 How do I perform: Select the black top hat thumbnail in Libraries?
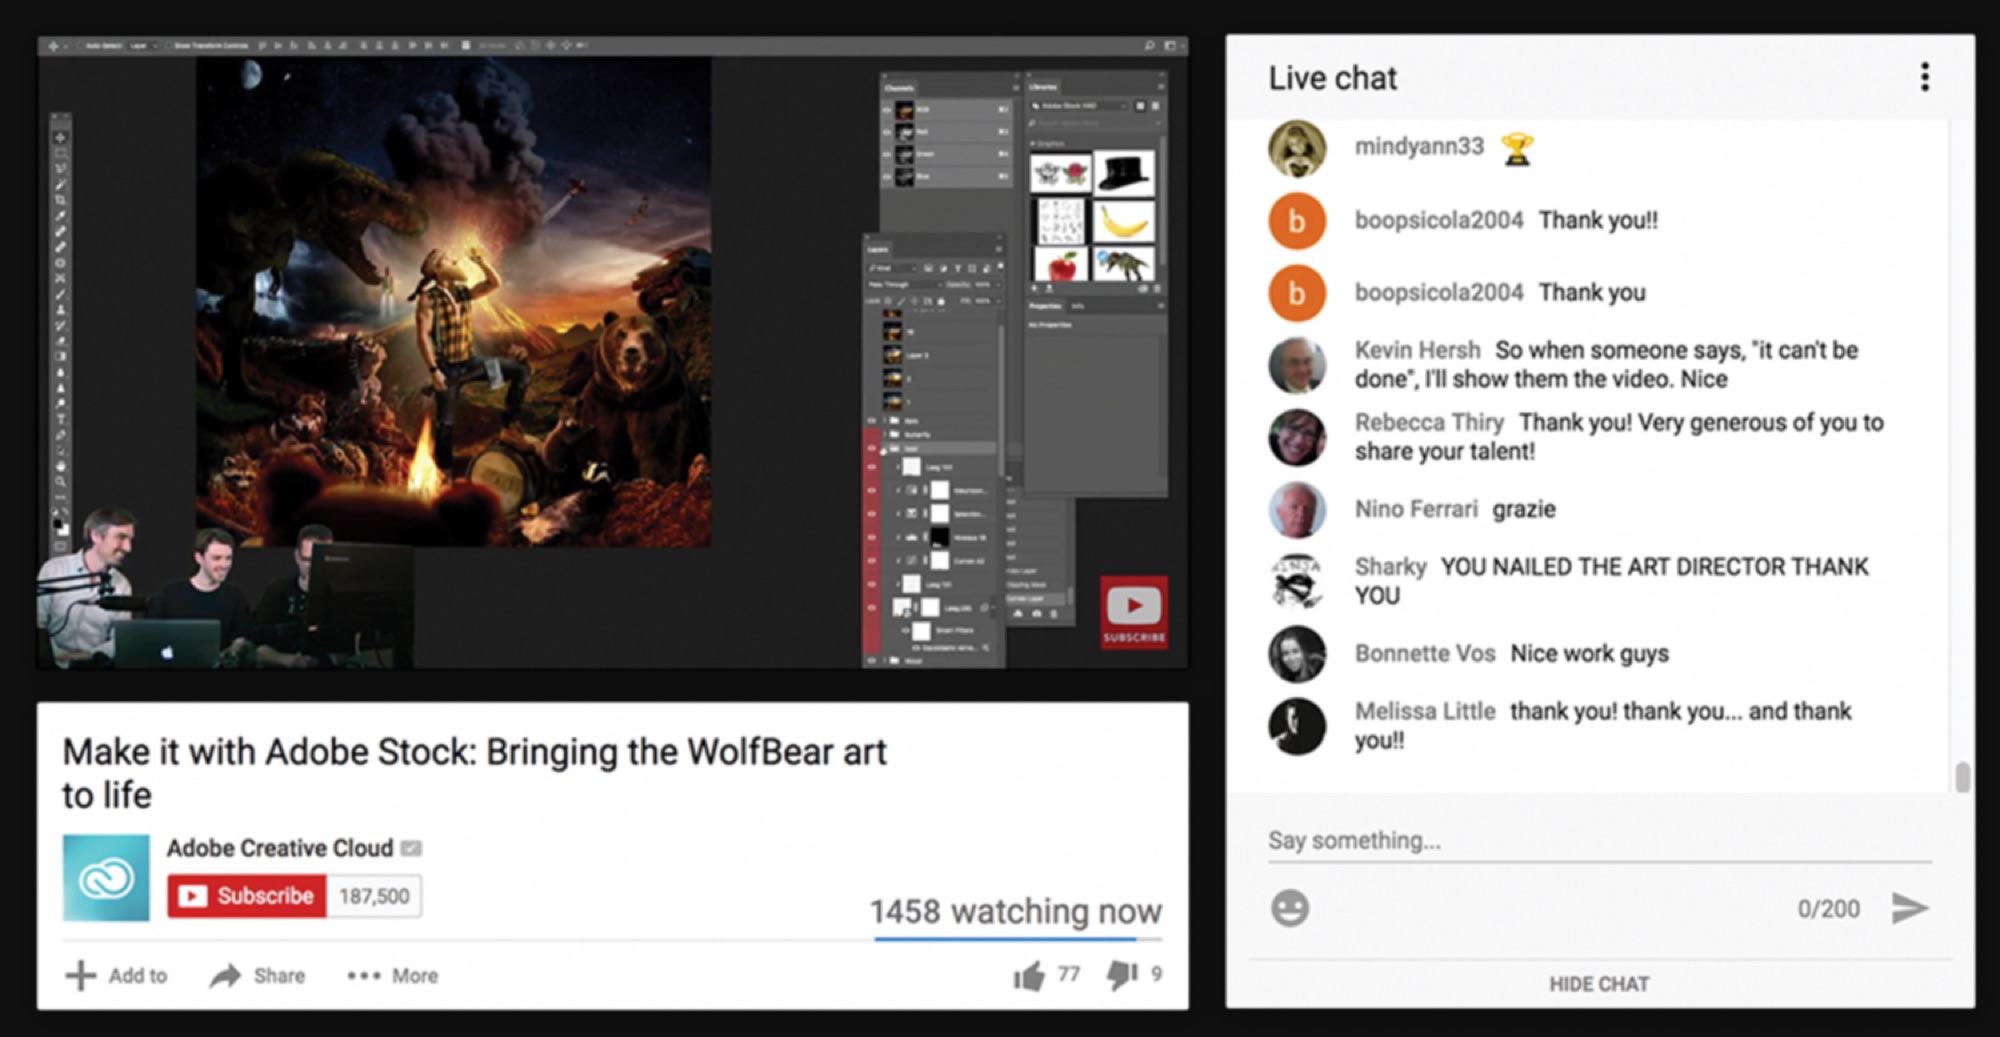1125,173
